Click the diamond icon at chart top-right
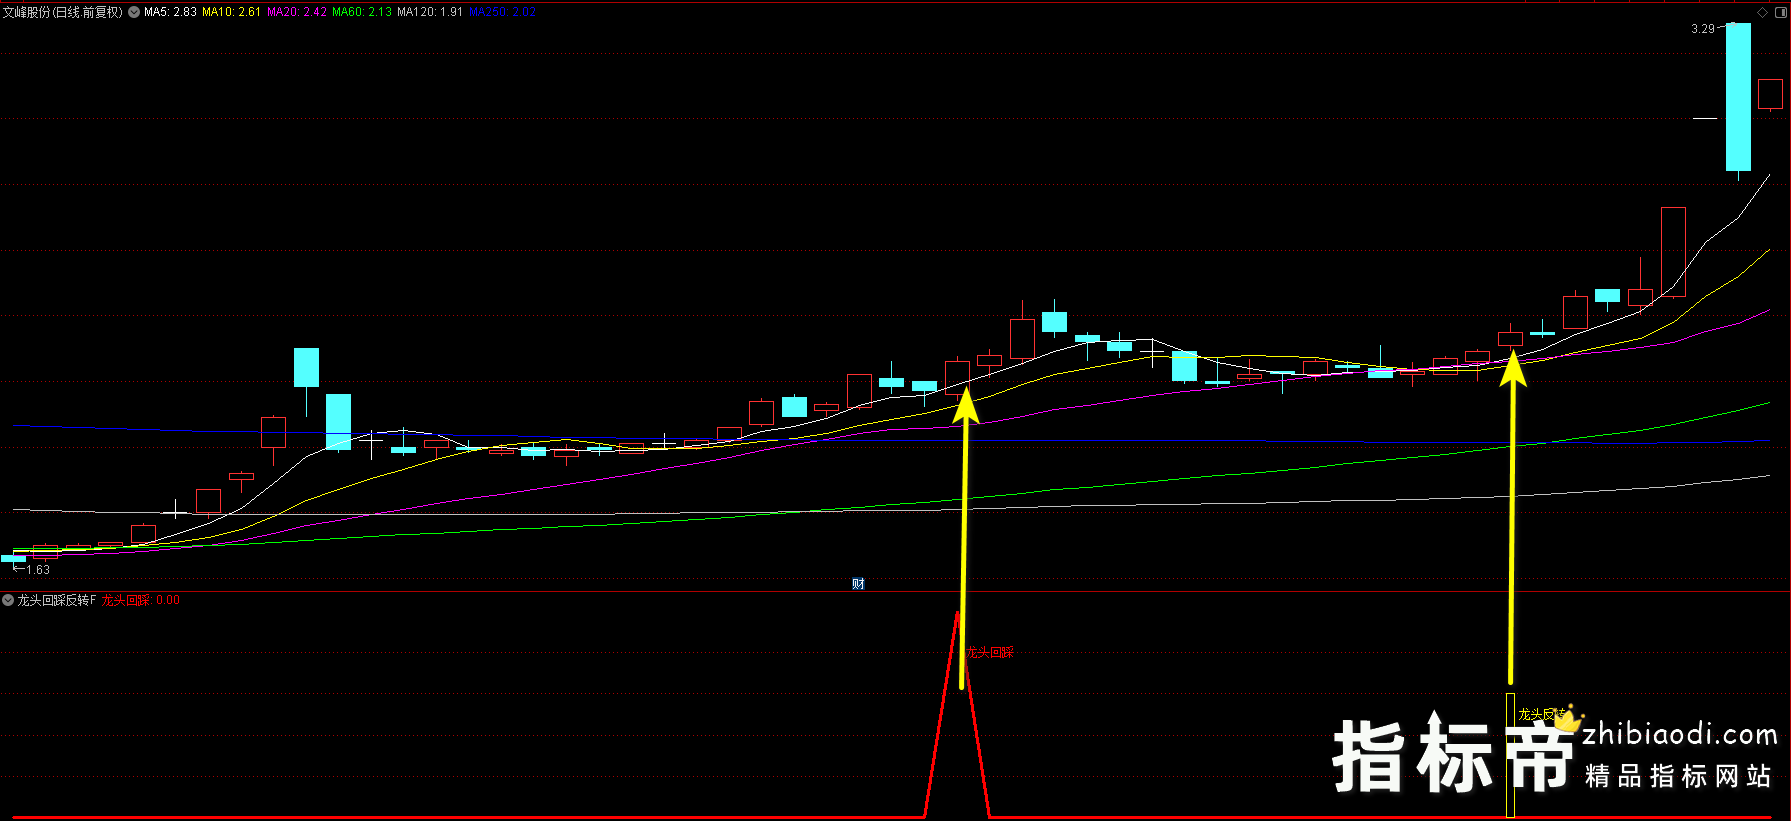 tap(1762, 12)
